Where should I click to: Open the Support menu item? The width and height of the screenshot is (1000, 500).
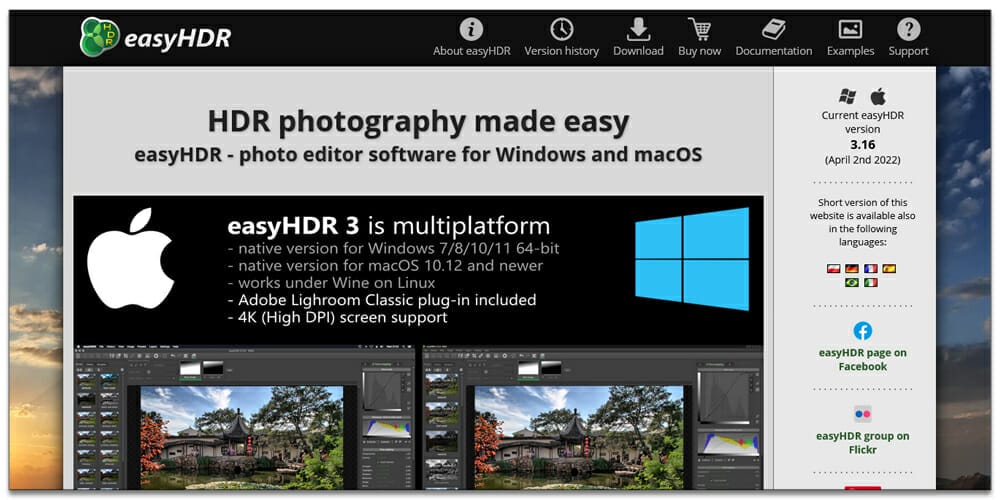[x=908, y=38]
